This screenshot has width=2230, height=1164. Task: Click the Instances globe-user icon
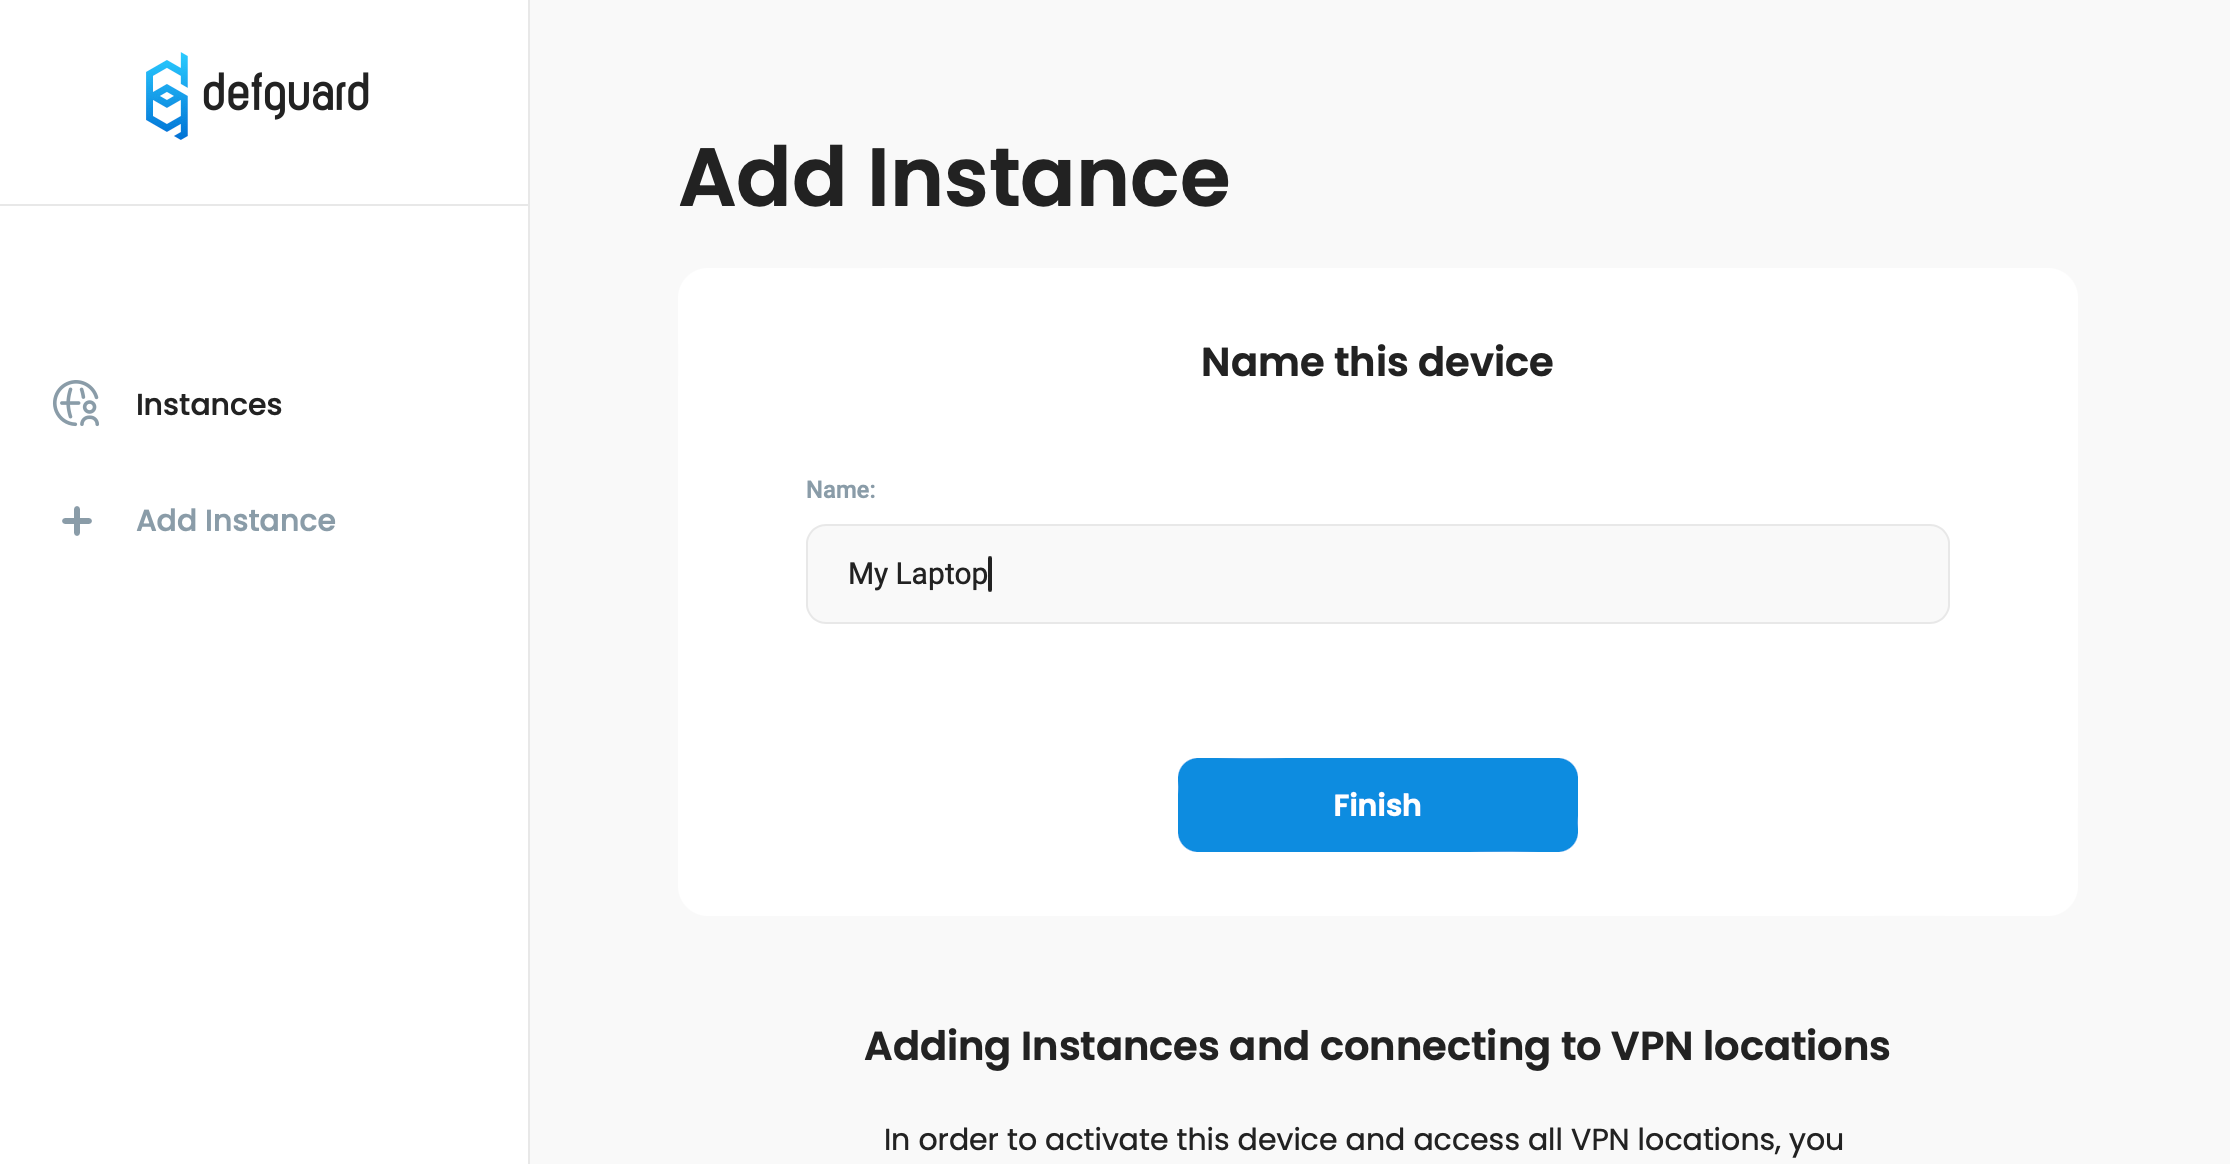tap(76, 404)
